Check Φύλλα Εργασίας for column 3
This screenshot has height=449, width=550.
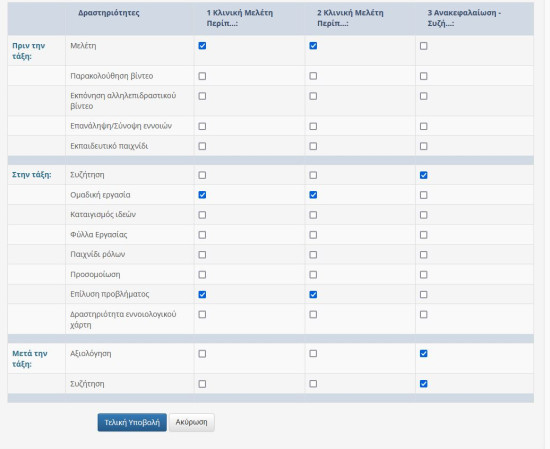423,234
